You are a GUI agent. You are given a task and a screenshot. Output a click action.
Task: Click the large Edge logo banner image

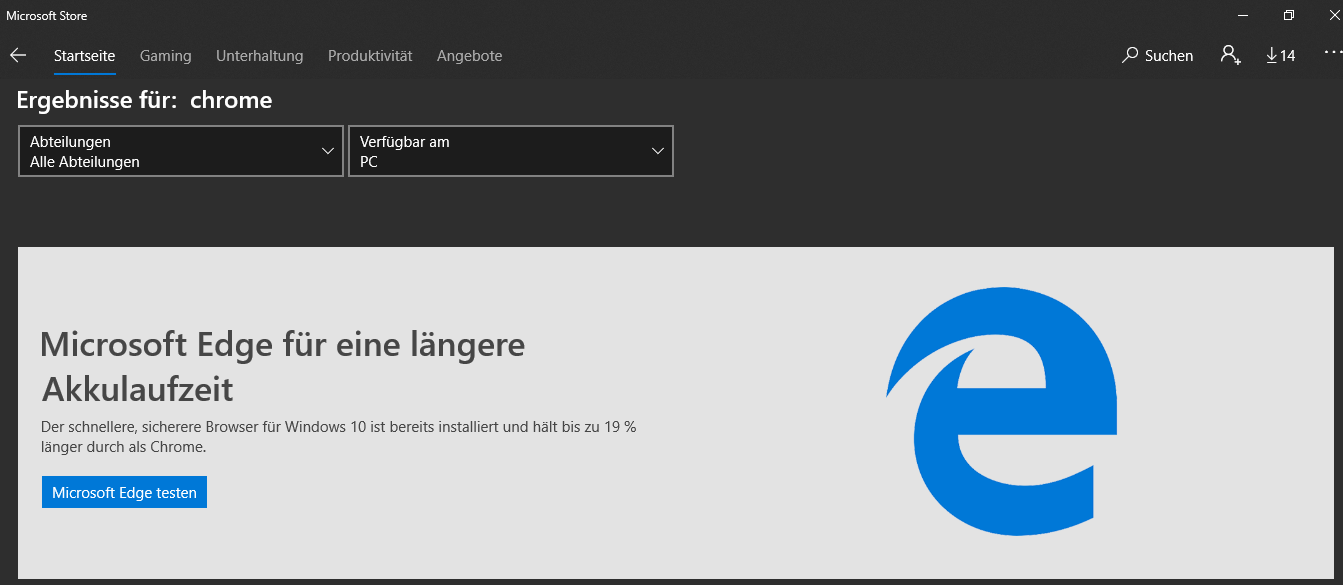click(1001, 410)
